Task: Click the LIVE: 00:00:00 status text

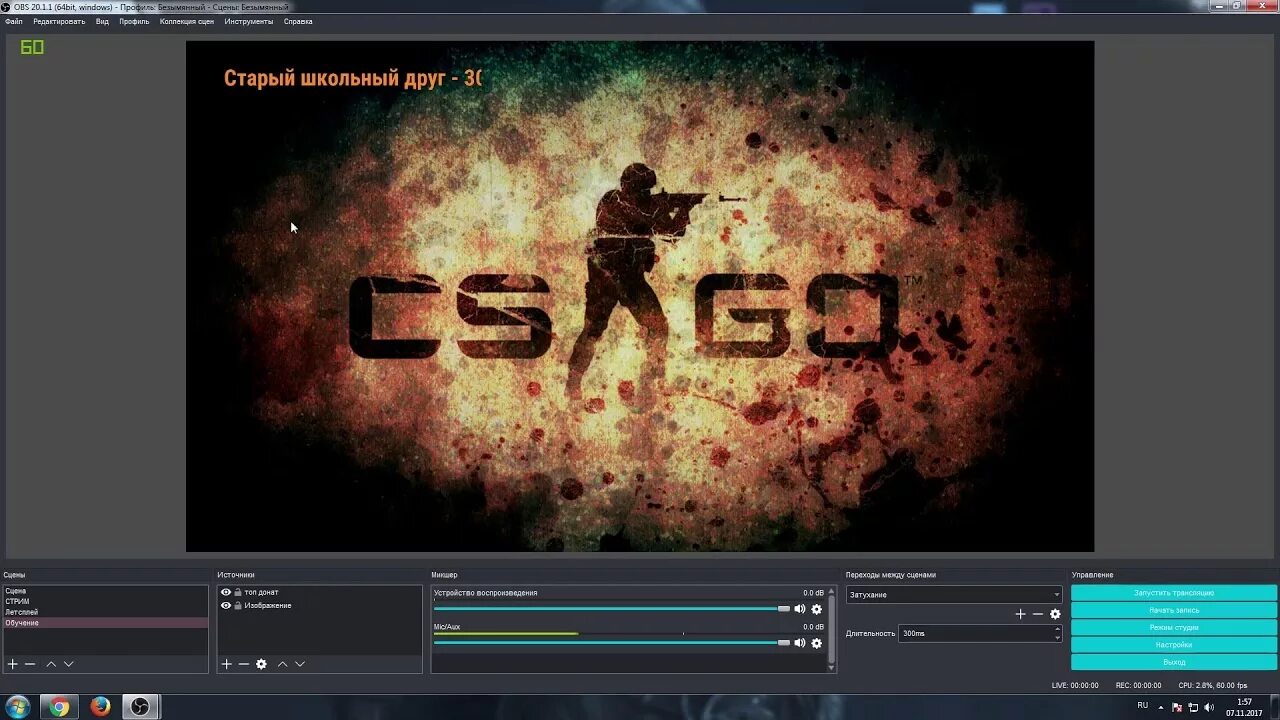Action: coord(1075,685)
